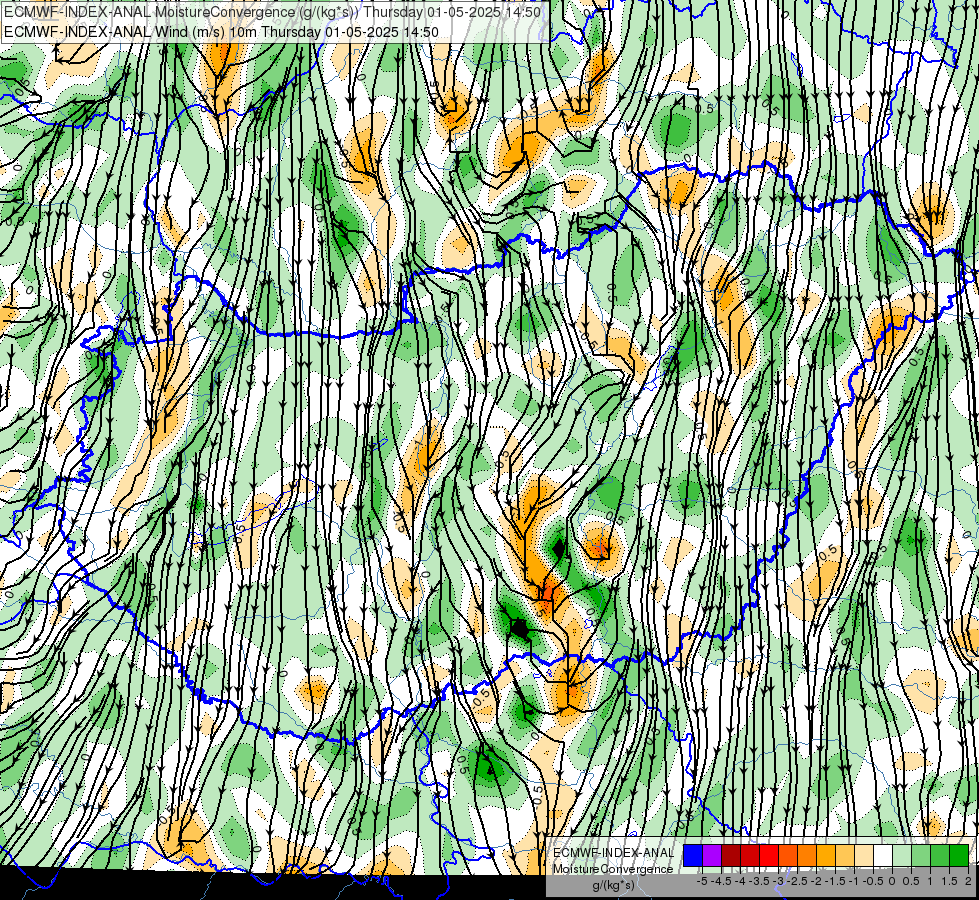
Task: Click the amber swatch between -2 and -1.5
Action: point(826,855)
